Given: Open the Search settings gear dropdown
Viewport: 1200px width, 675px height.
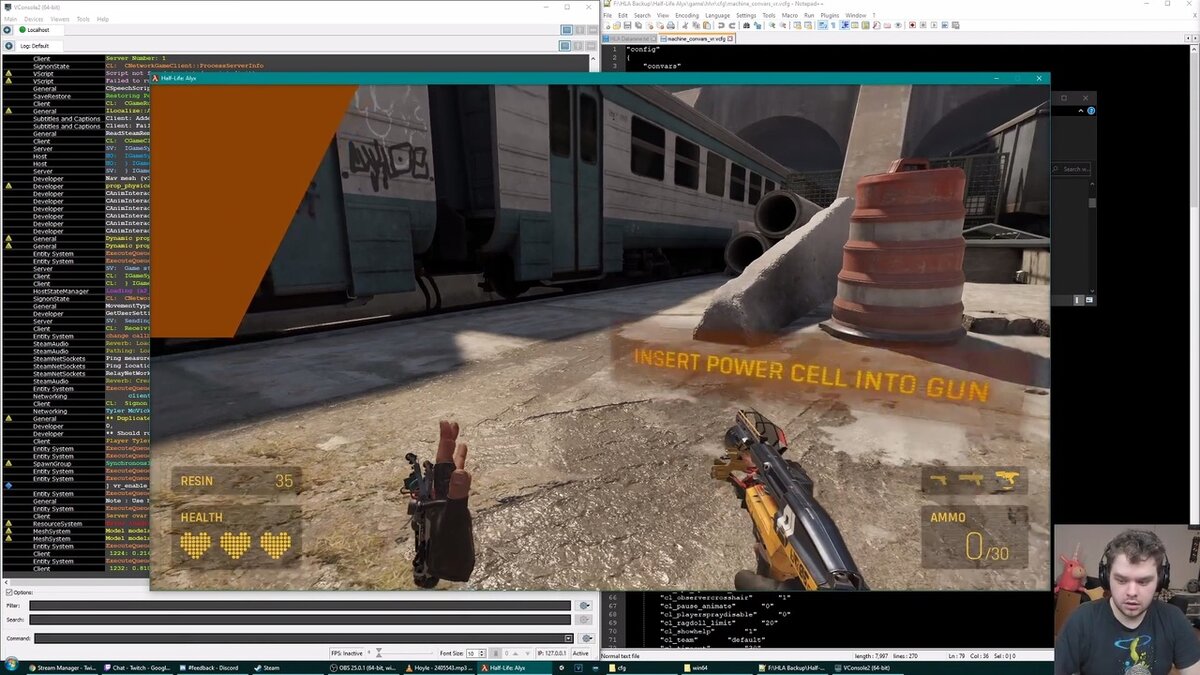Looking at the screenshot, I should pyautogui.click(x=585, y=620).
